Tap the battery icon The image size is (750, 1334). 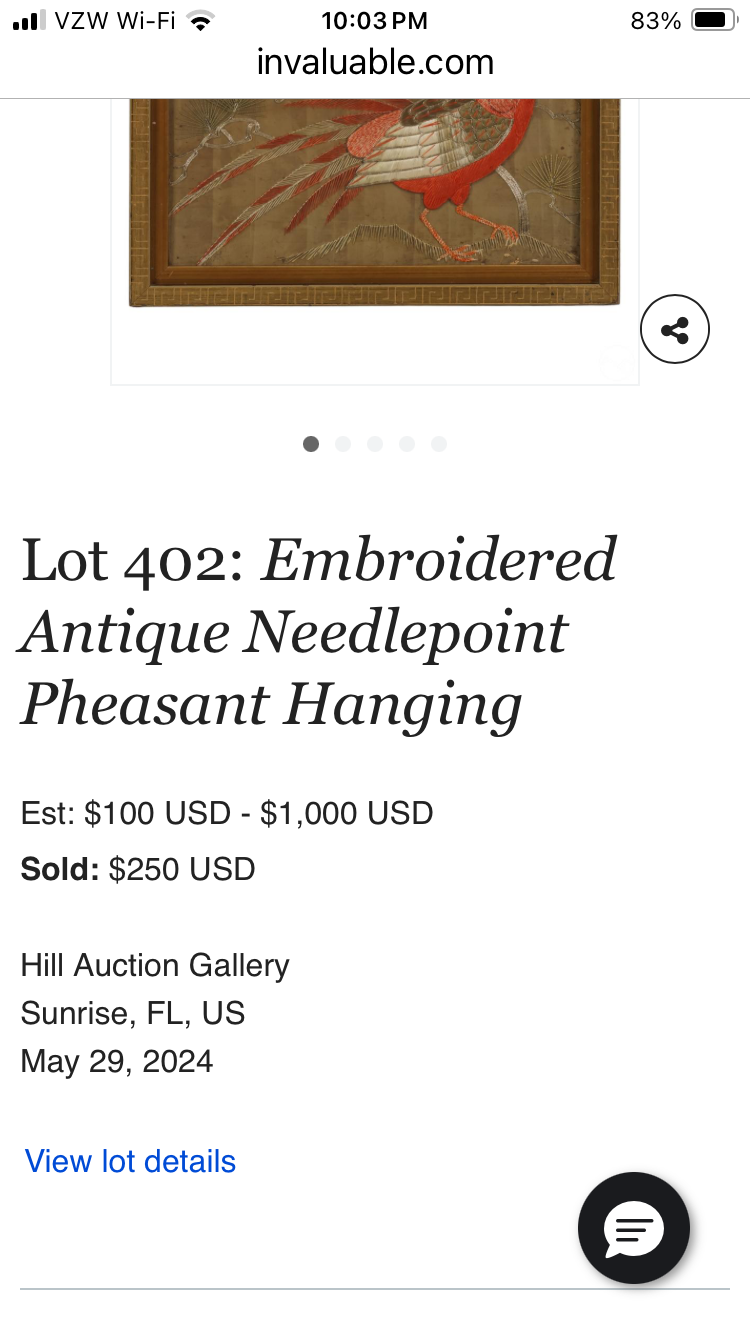tap(714, 21)
